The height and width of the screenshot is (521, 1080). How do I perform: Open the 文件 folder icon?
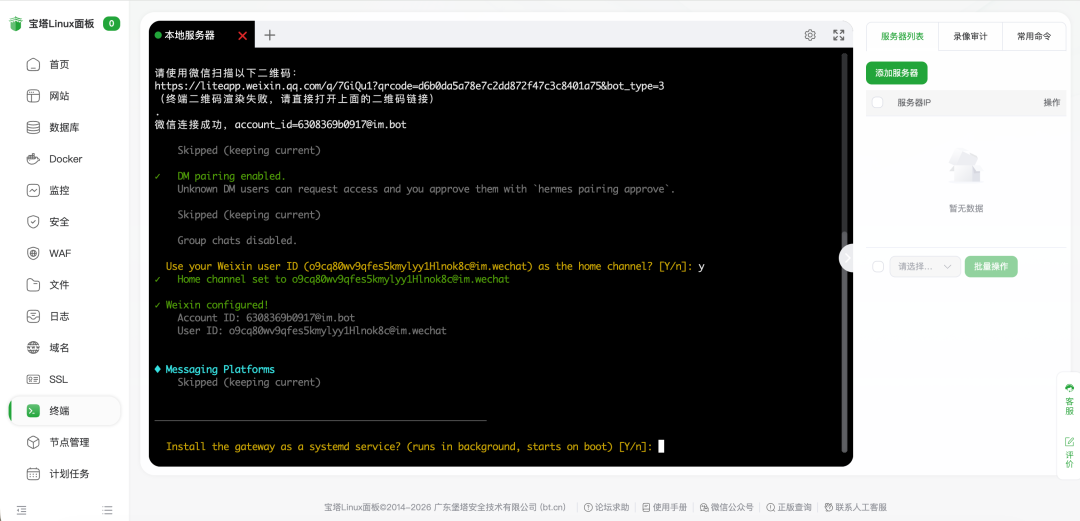coord(34,285)
